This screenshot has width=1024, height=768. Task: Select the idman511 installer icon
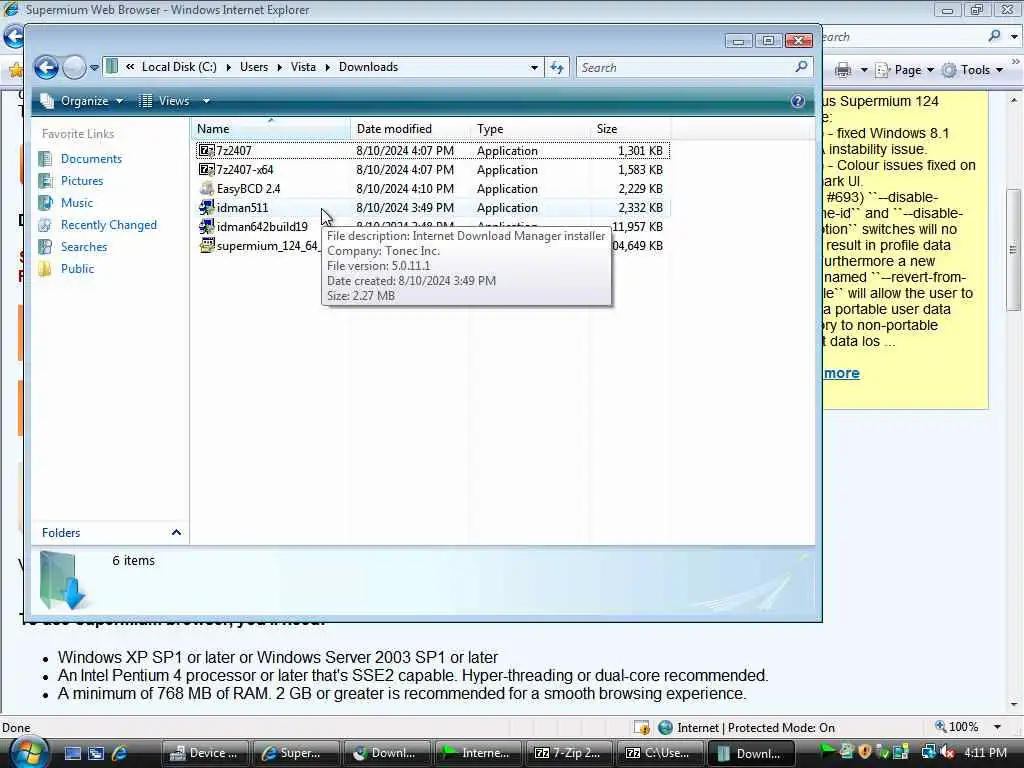[206, 208]
